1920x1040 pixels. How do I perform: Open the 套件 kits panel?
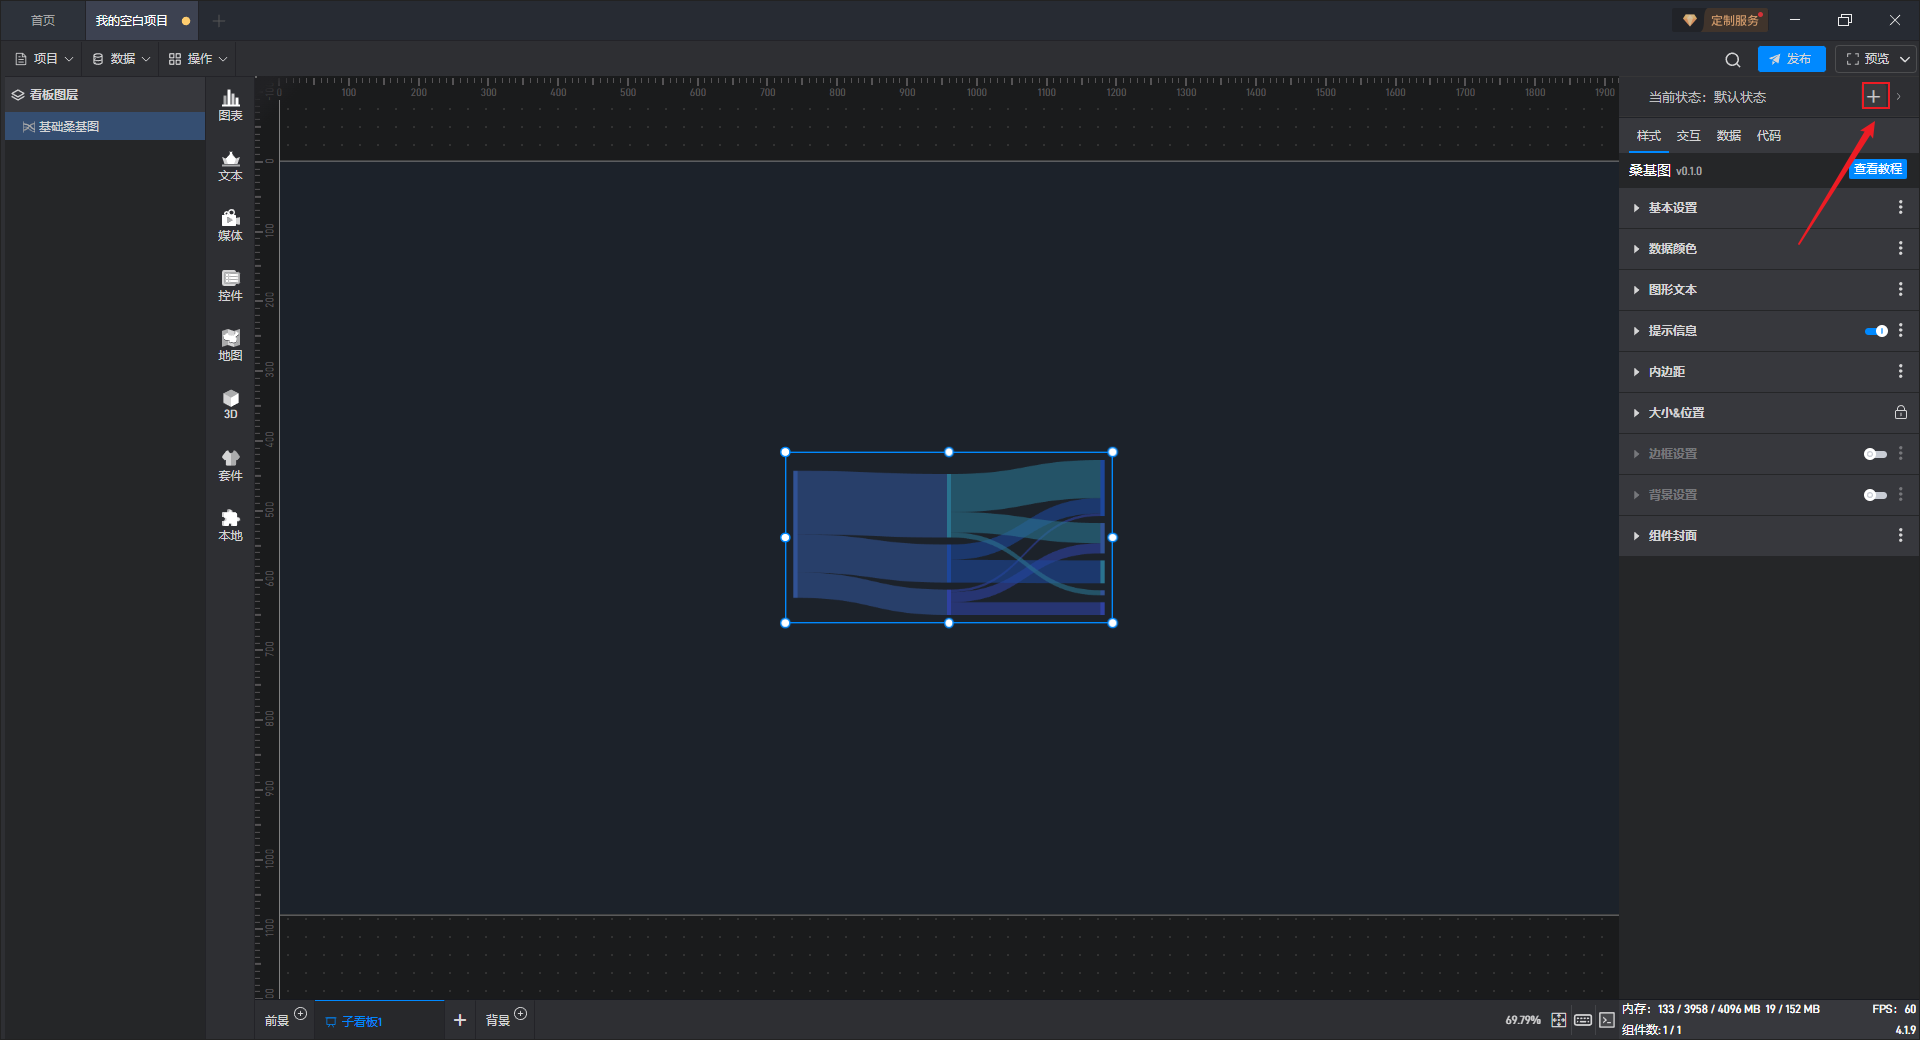(230, 465)
